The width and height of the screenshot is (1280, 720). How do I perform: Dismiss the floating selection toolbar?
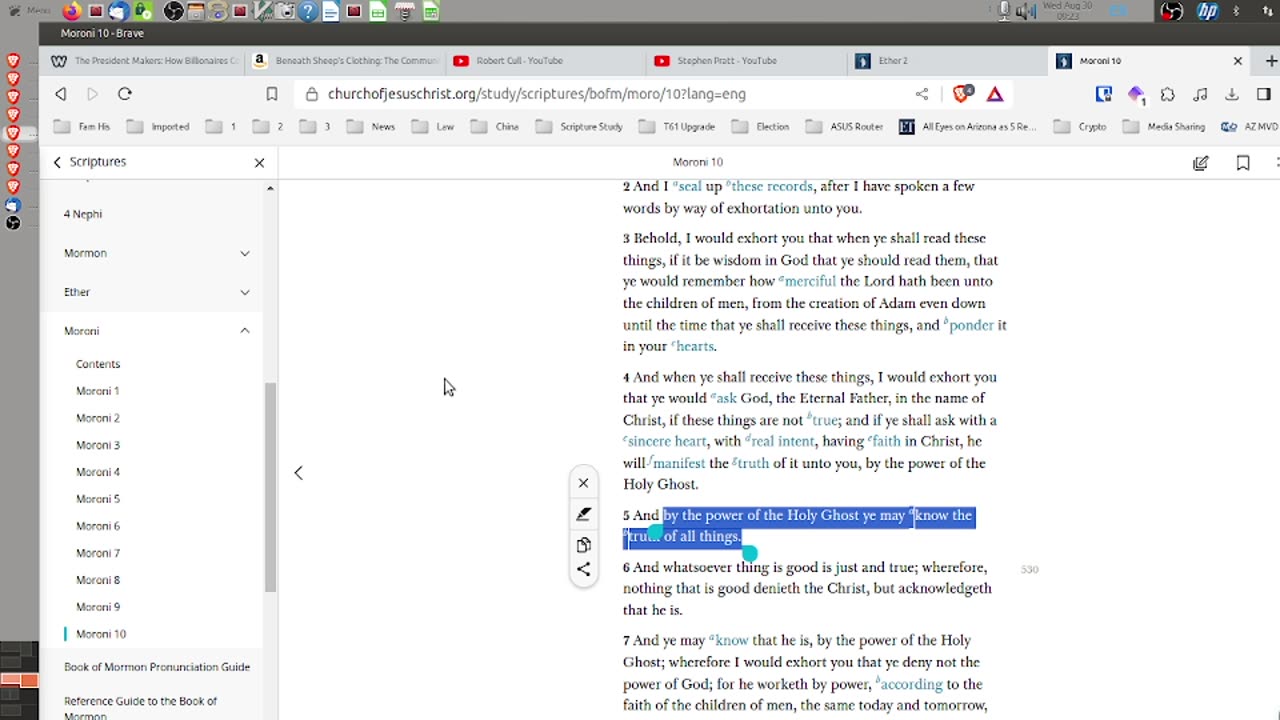pyautogui.click(x=583, y=483)
